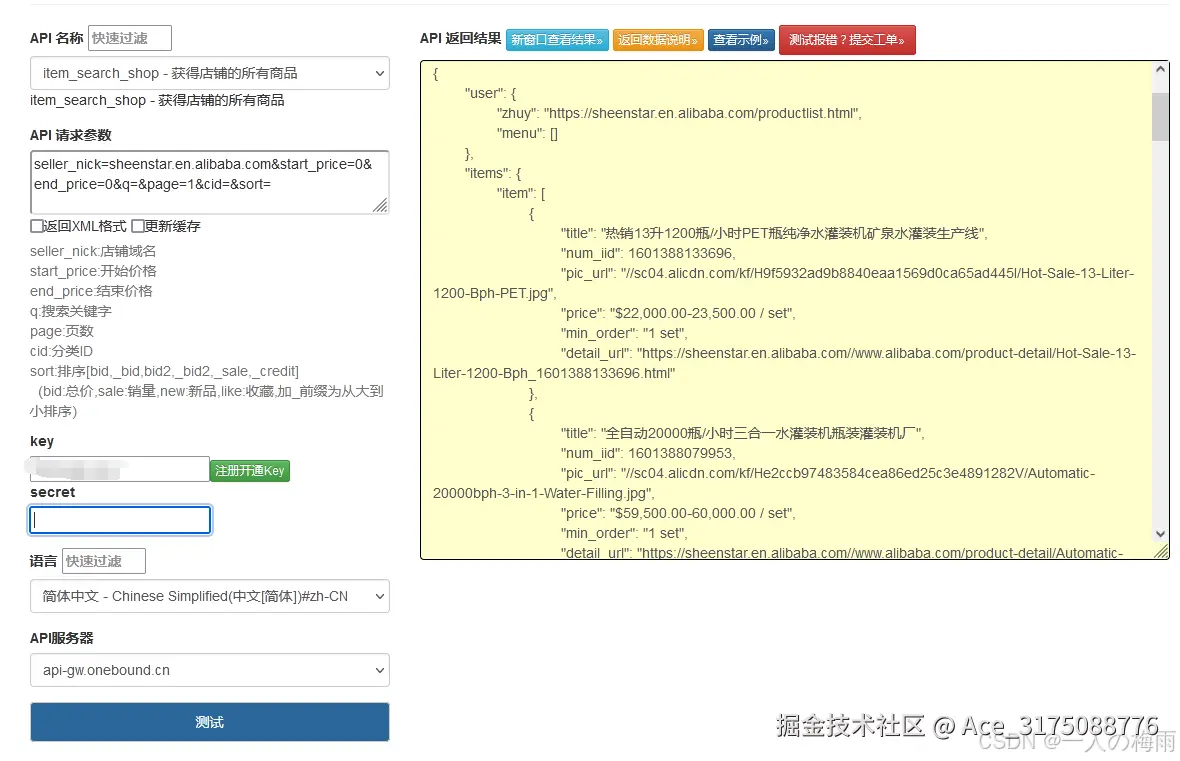1180x761 pixels.
Task: View examples with the 查看示例 button
Action: [741, 42]
